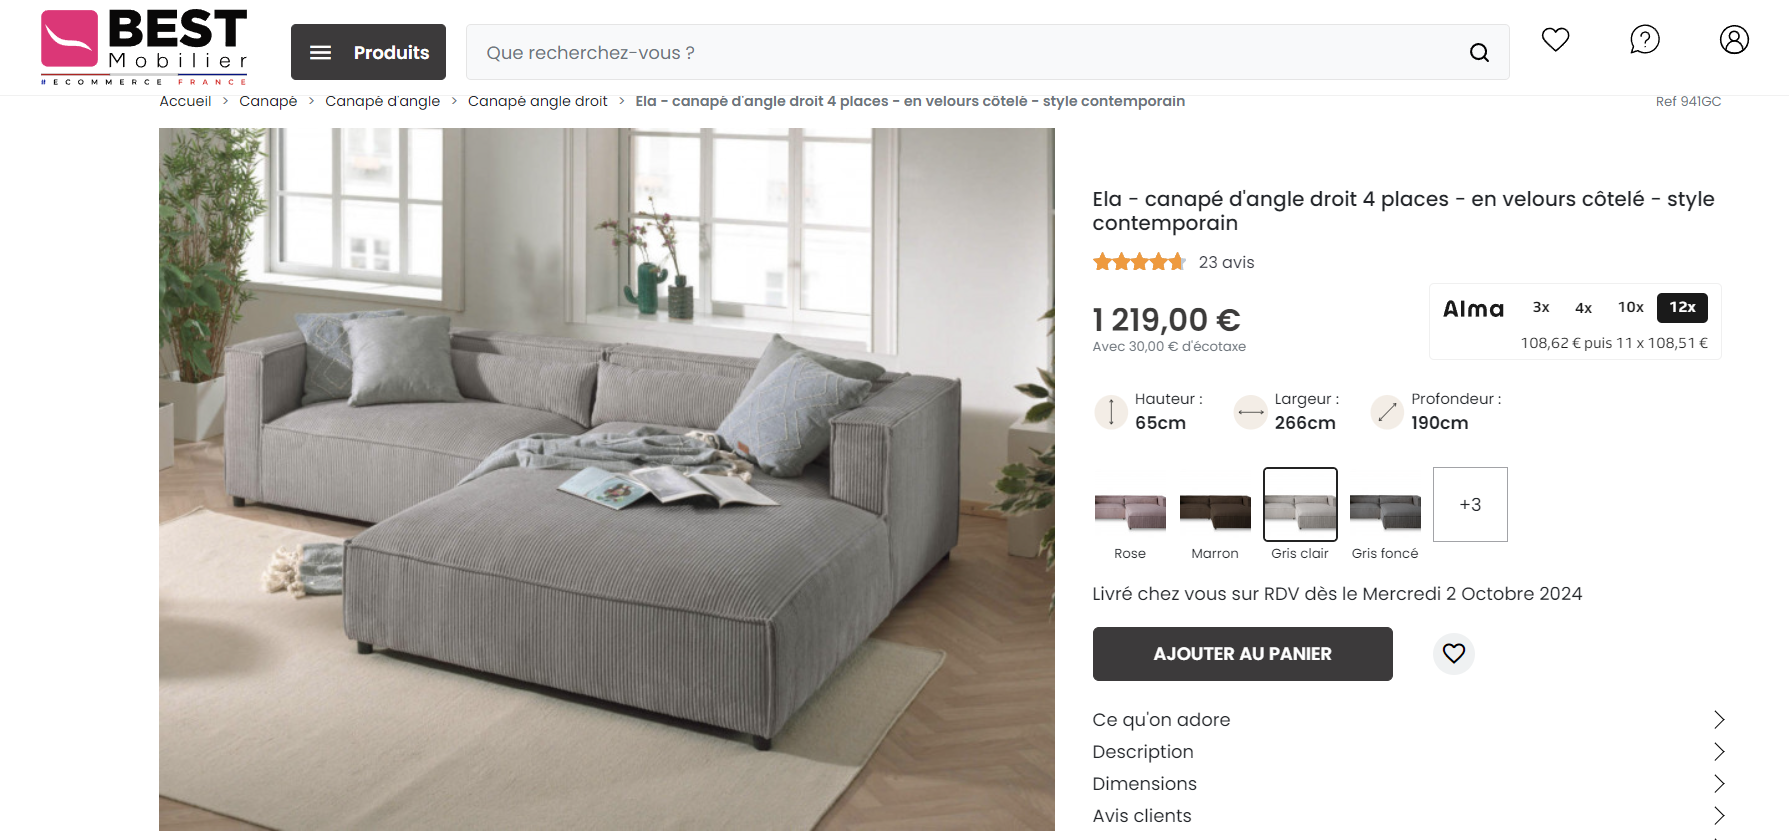Click the Largeur dimension icon
Screen dimensions: 1789x840
pyautogui.click(x=1251, y=412)
